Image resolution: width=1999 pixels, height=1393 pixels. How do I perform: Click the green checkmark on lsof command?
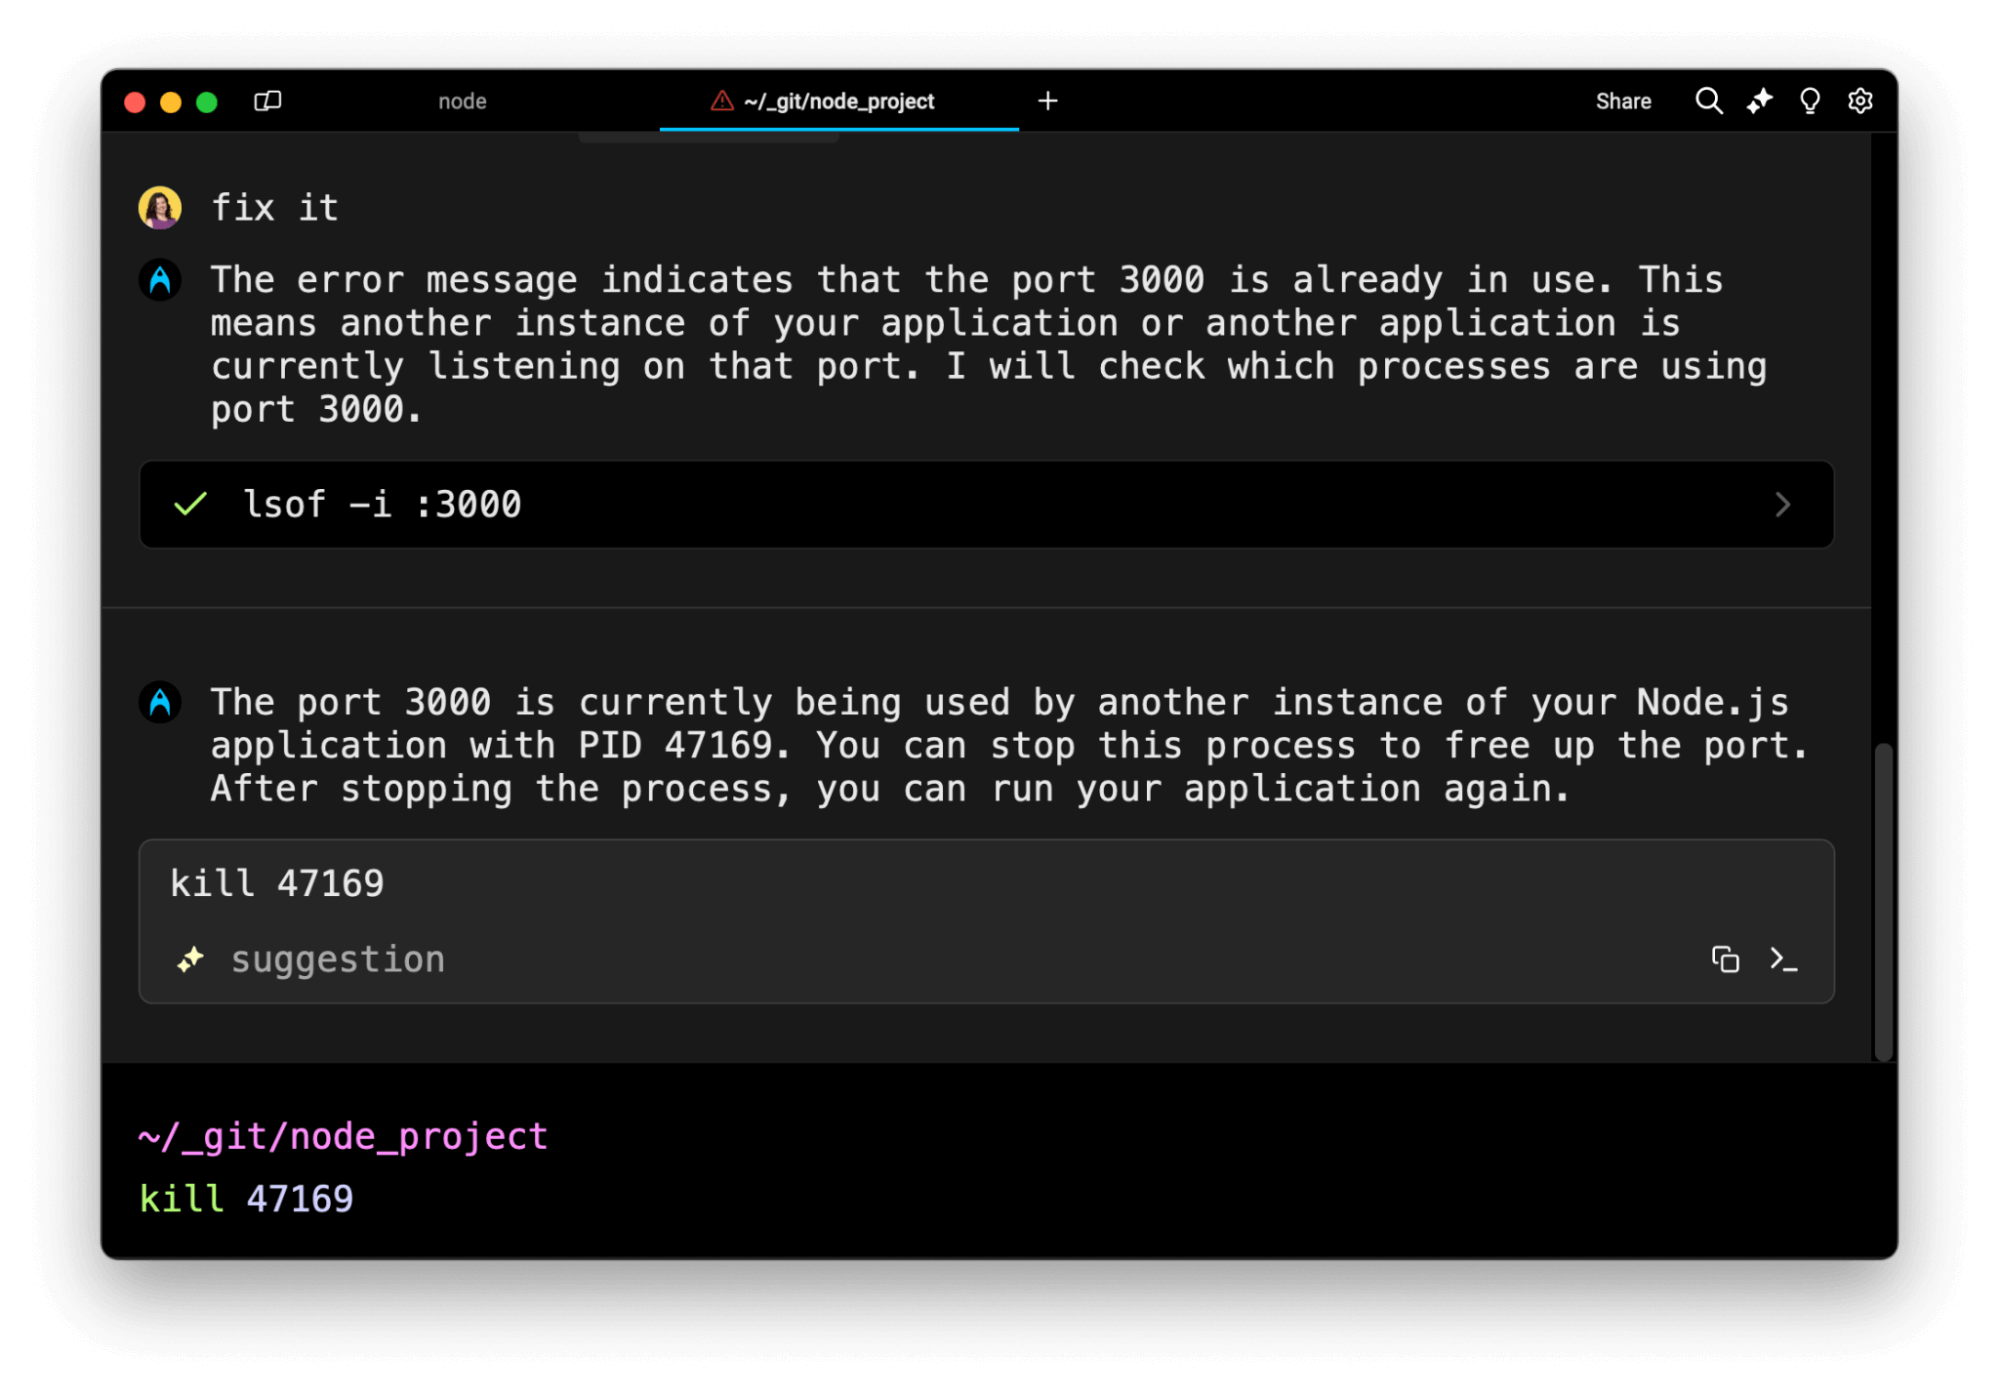(x=190, y=505)
